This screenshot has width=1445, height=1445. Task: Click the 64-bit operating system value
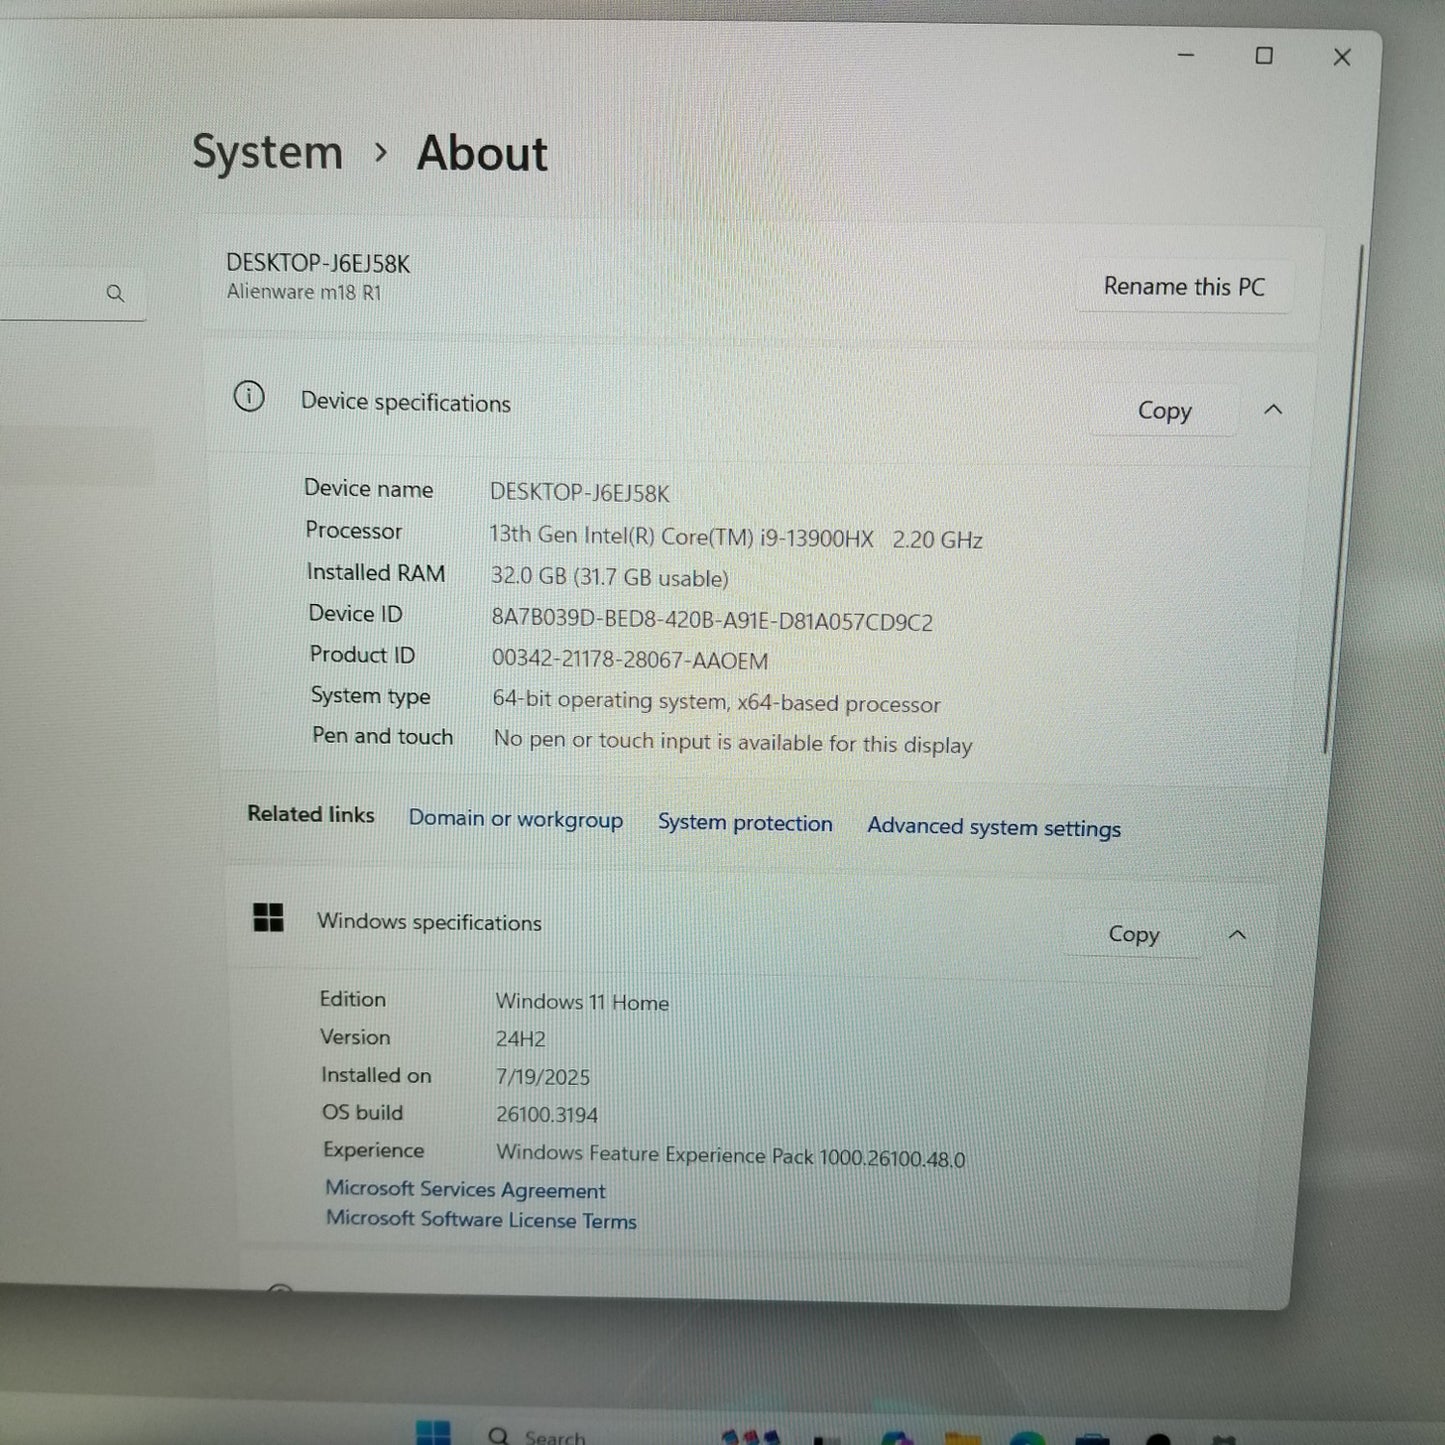[x=716, y=702]
